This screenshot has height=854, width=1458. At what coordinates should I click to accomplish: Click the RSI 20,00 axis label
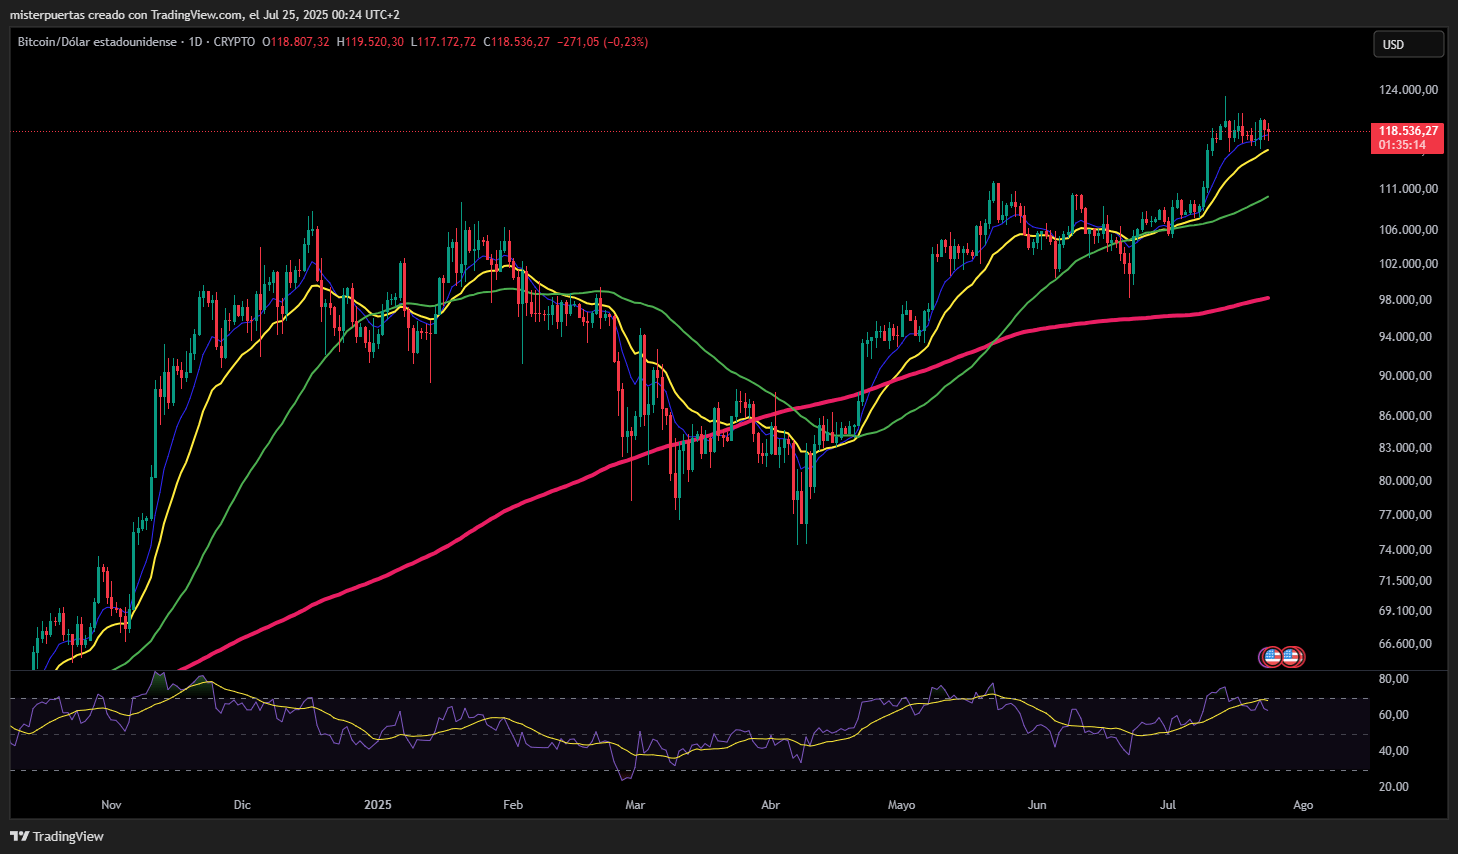1393,787
